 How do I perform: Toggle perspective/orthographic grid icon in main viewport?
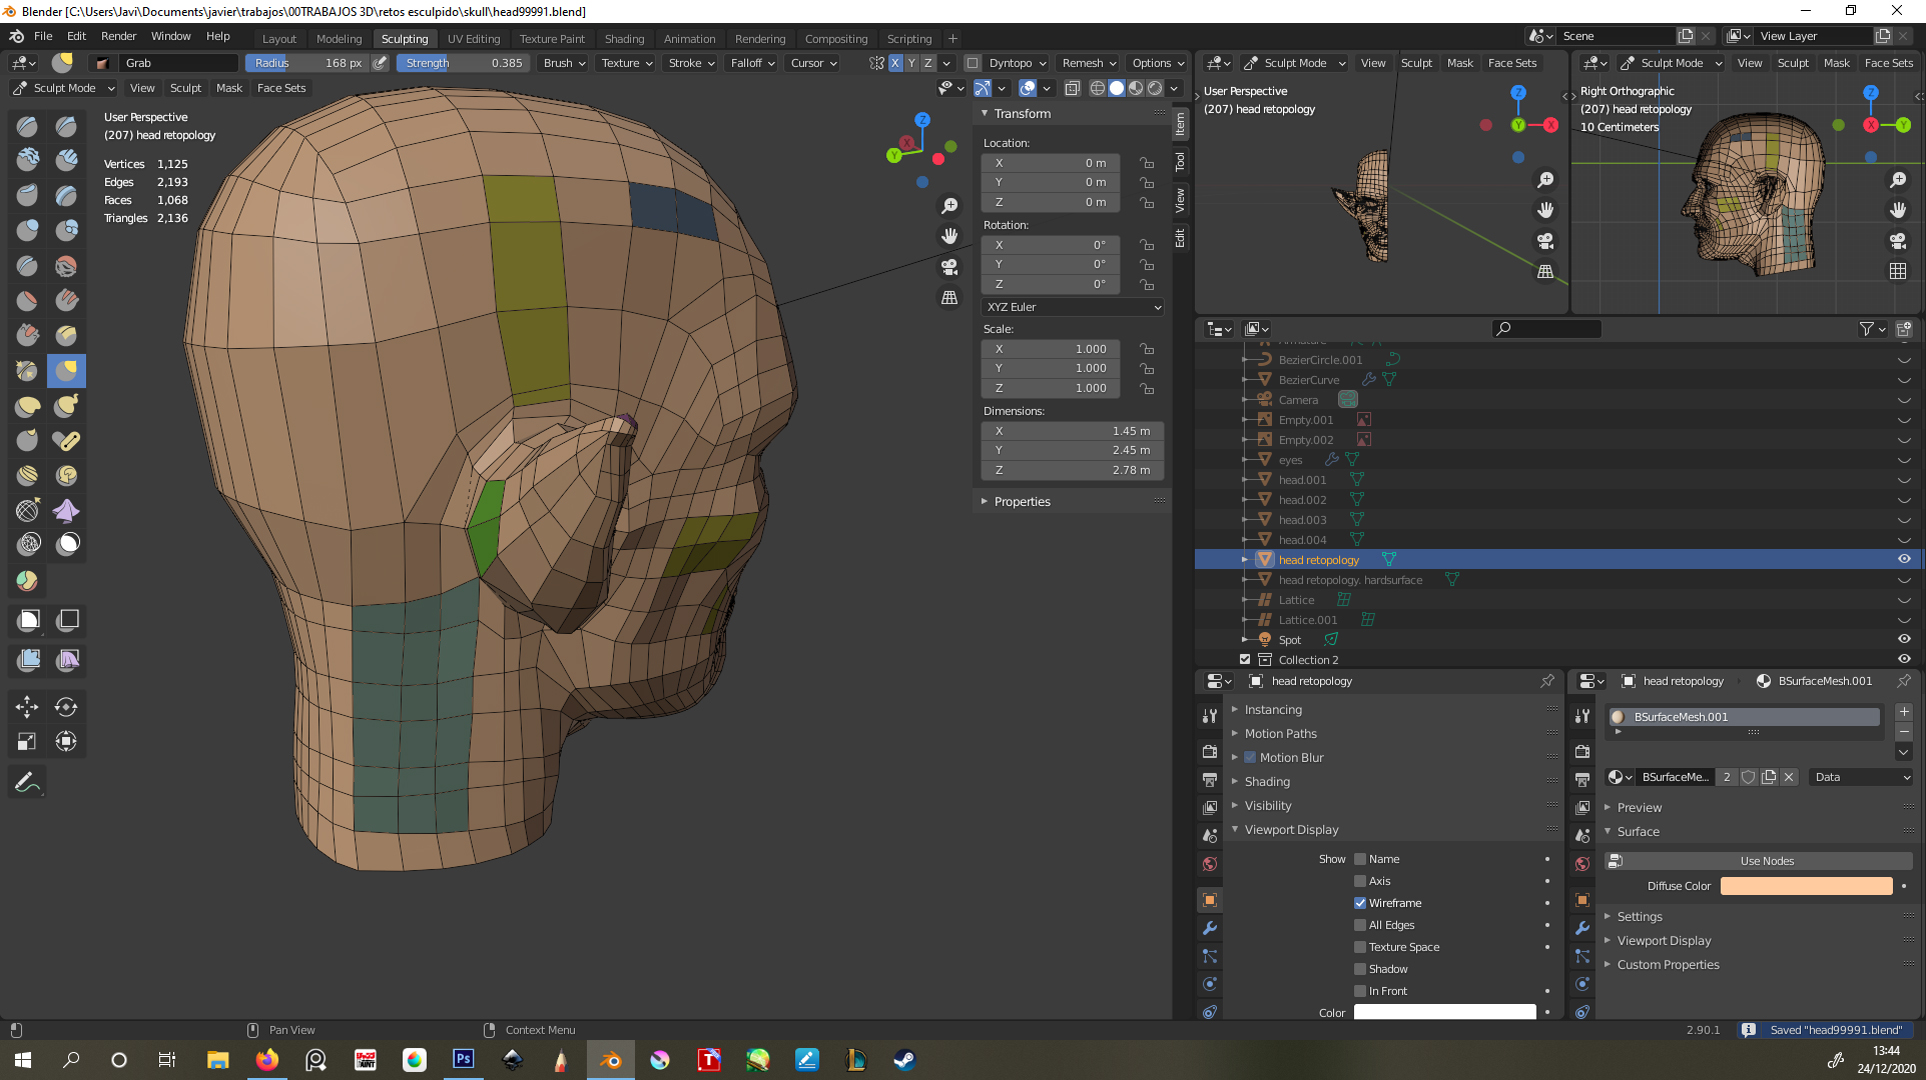(x=949, y=298)
